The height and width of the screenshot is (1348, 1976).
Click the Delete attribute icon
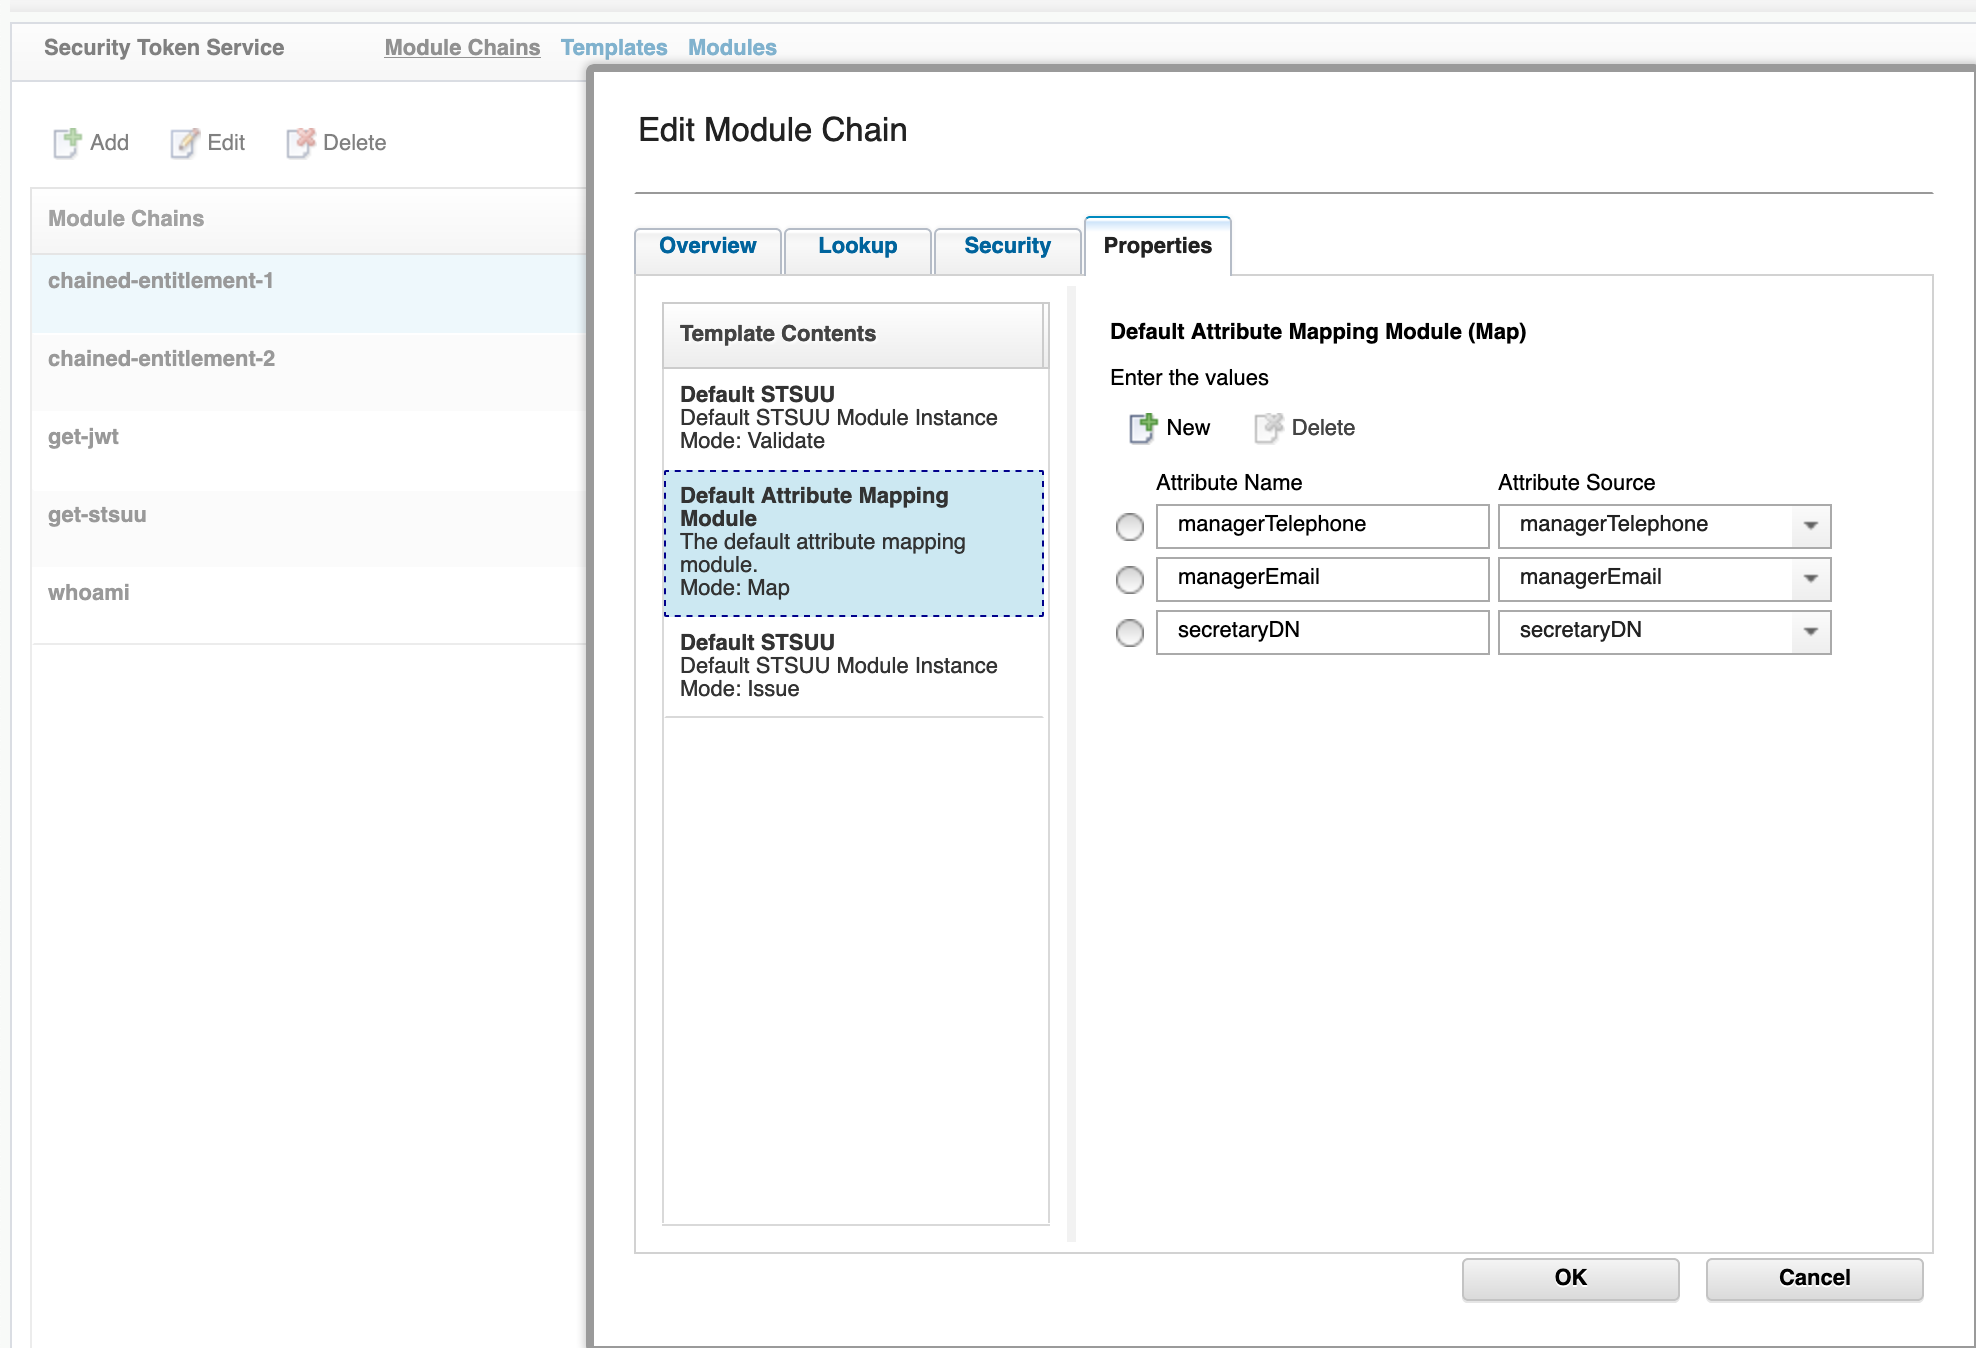click(x=1268, y=428)
